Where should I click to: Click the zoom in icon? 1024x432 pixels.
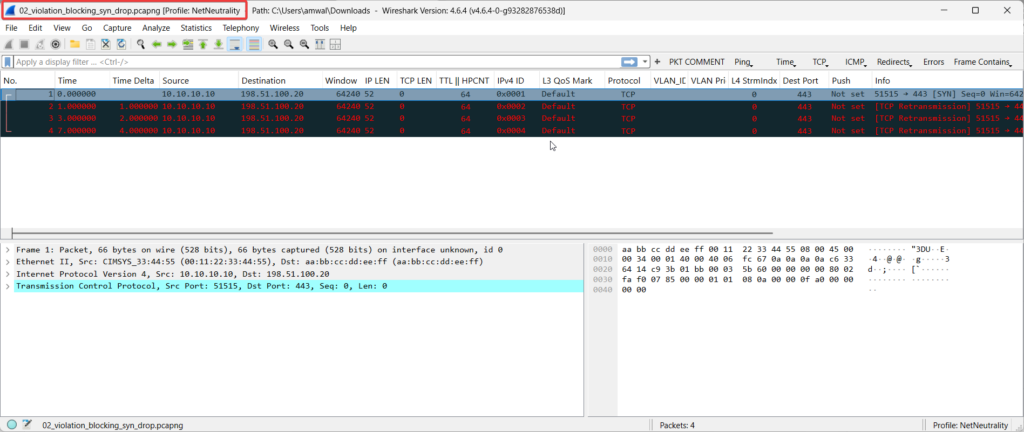pyautogui.click(x=272, y=44)
